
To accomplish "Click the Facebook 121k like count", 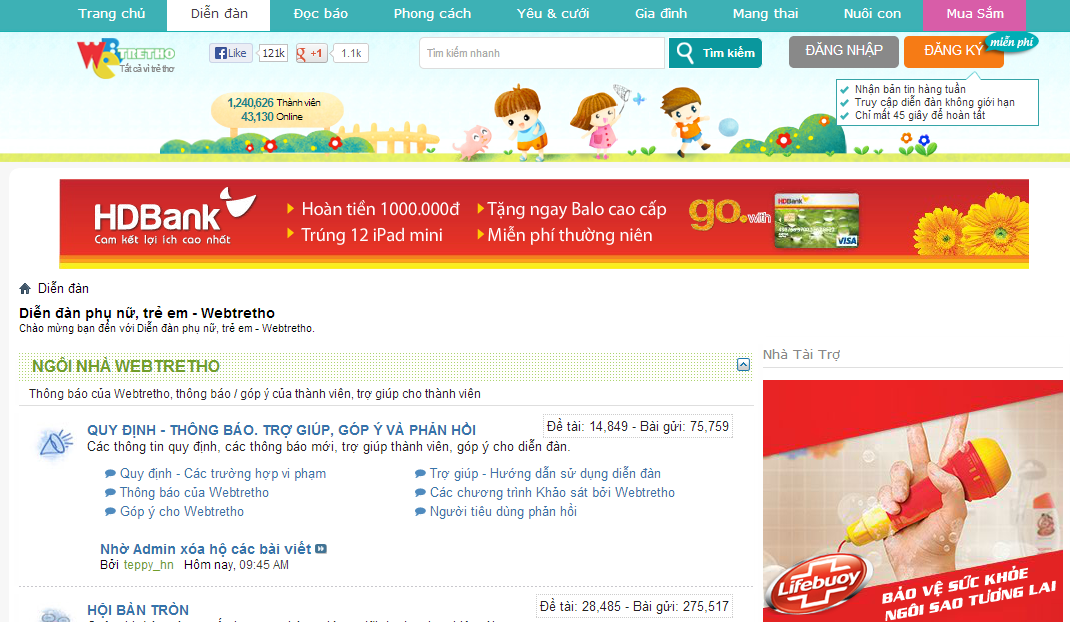I will click(274, 53).
